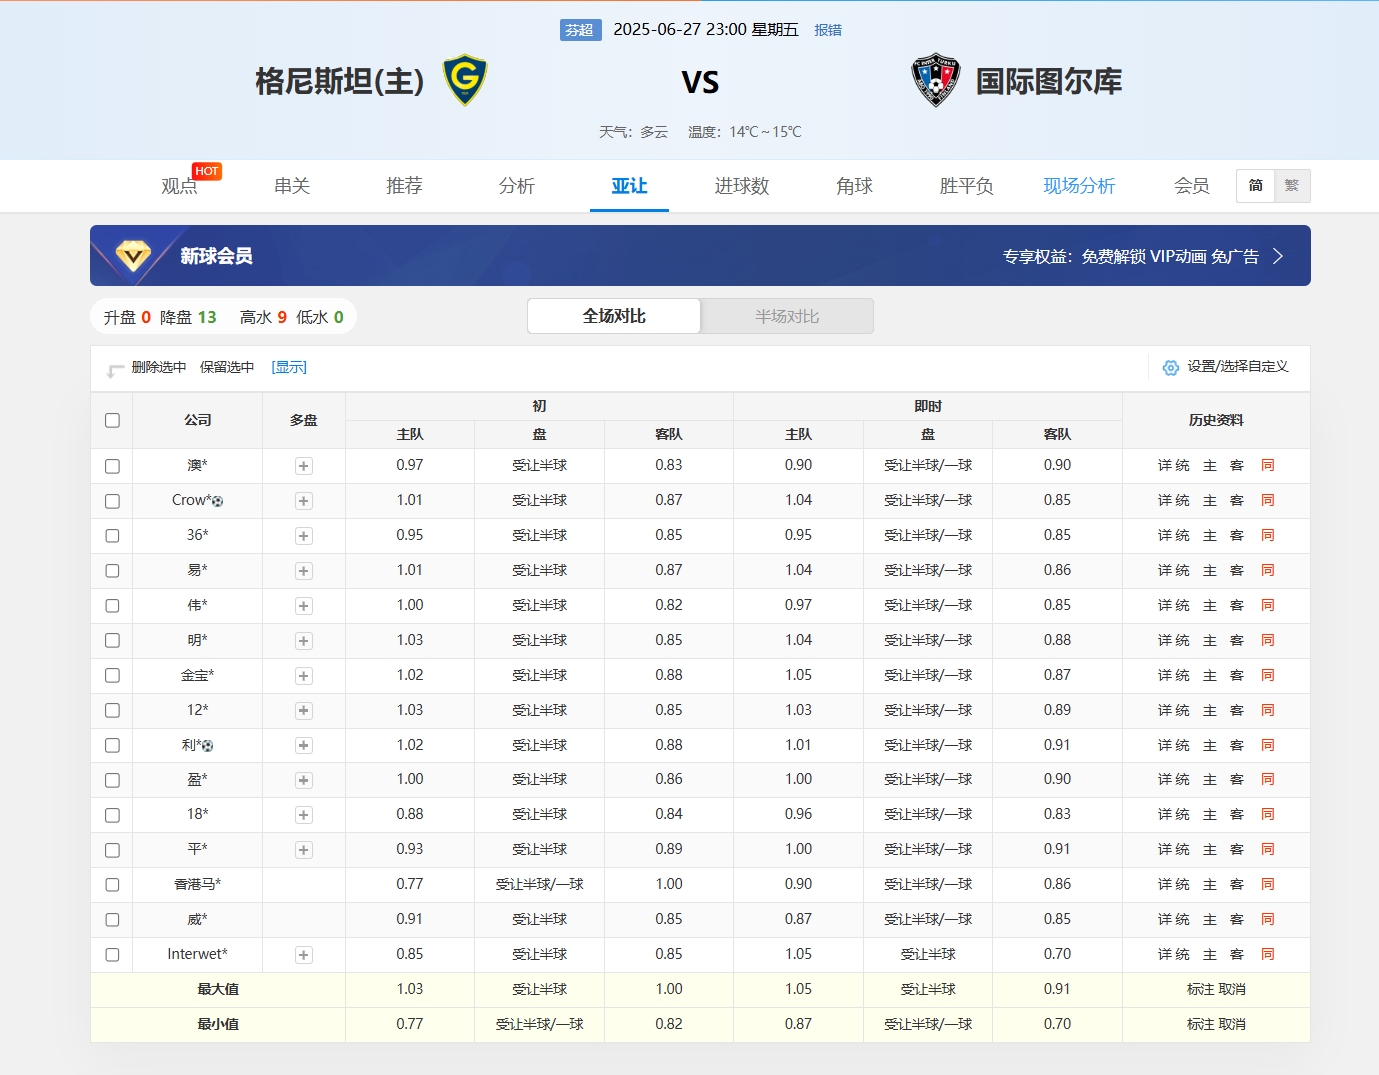
Task: Expand multi-handicap plus for Interwet* row
Action: [x=304, y=955]
